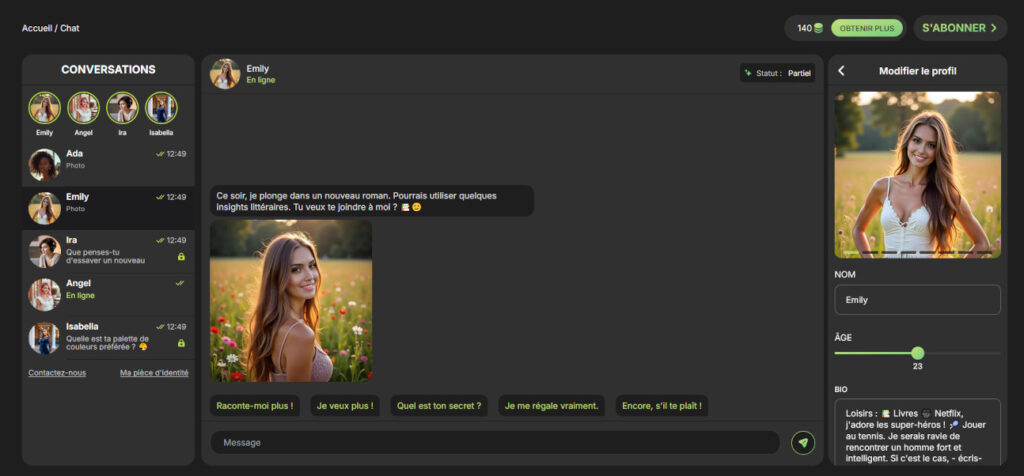Open the Angel conversation
This screenshot has width=1024, height=476.
pyautogui.click(x=108, y=294)
